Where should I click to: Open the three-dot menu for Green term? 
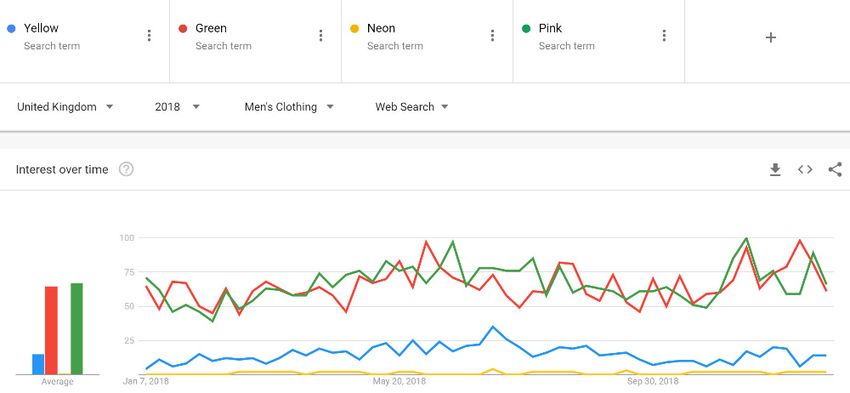pyautogui.click(x=321, y=36)
